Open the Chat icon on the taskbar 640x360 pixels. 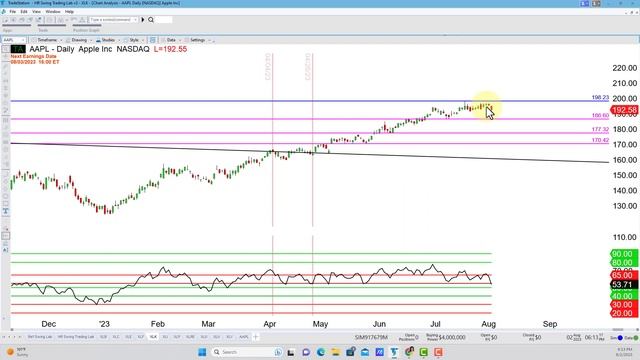tap(306, 352)
